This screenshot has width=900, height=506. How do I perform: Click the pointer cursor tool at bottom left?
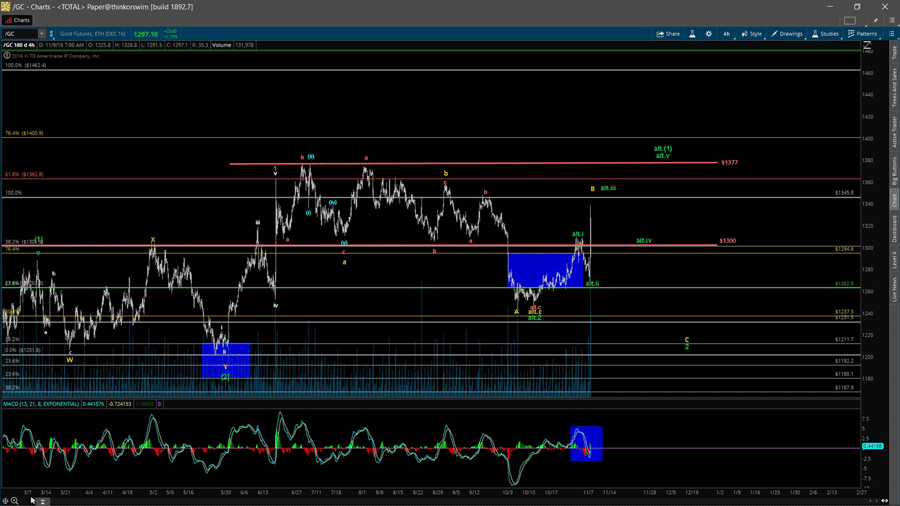[32, 500]
